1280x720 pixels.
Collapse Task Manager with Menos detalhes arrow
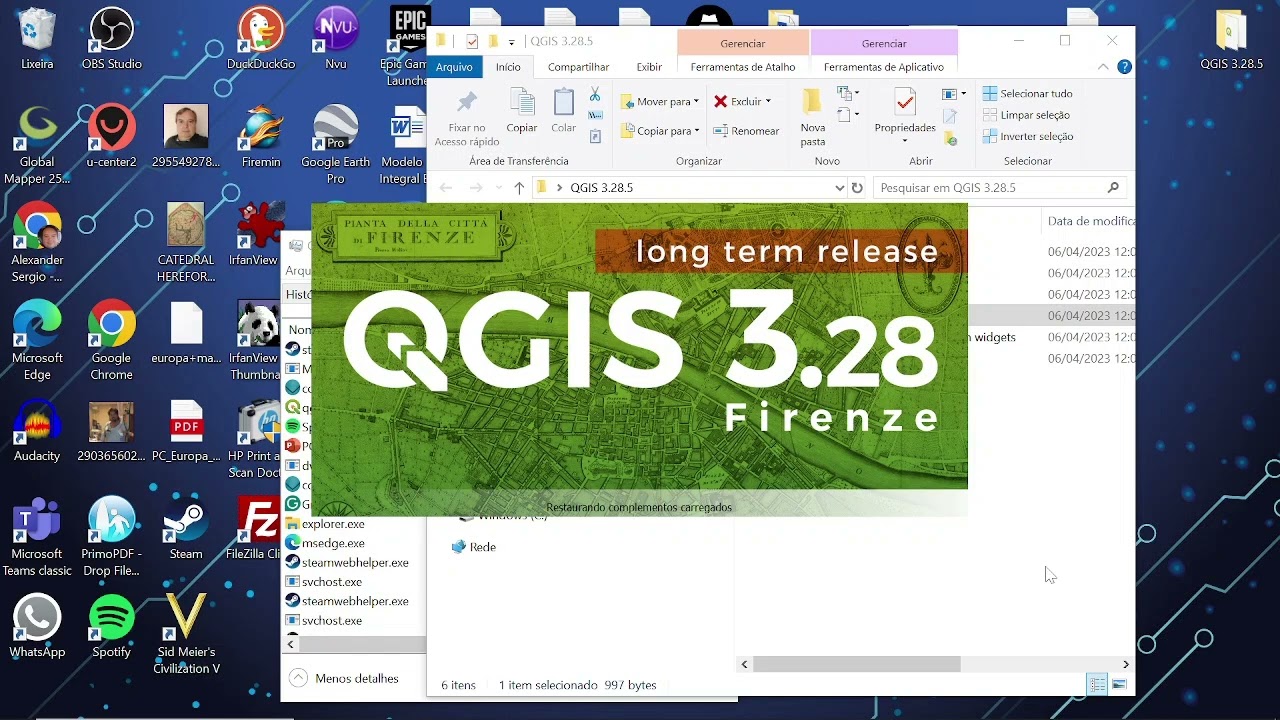click(x=298, y=678)
